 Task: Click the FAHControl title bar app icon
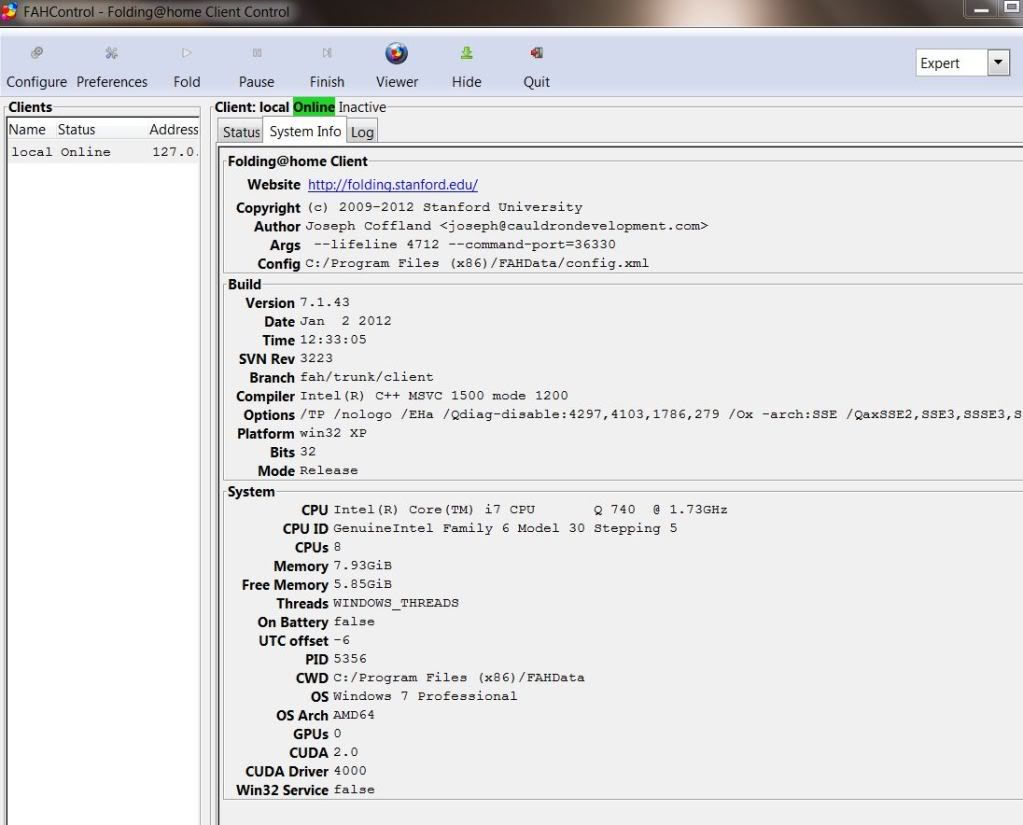coord(9,11)
